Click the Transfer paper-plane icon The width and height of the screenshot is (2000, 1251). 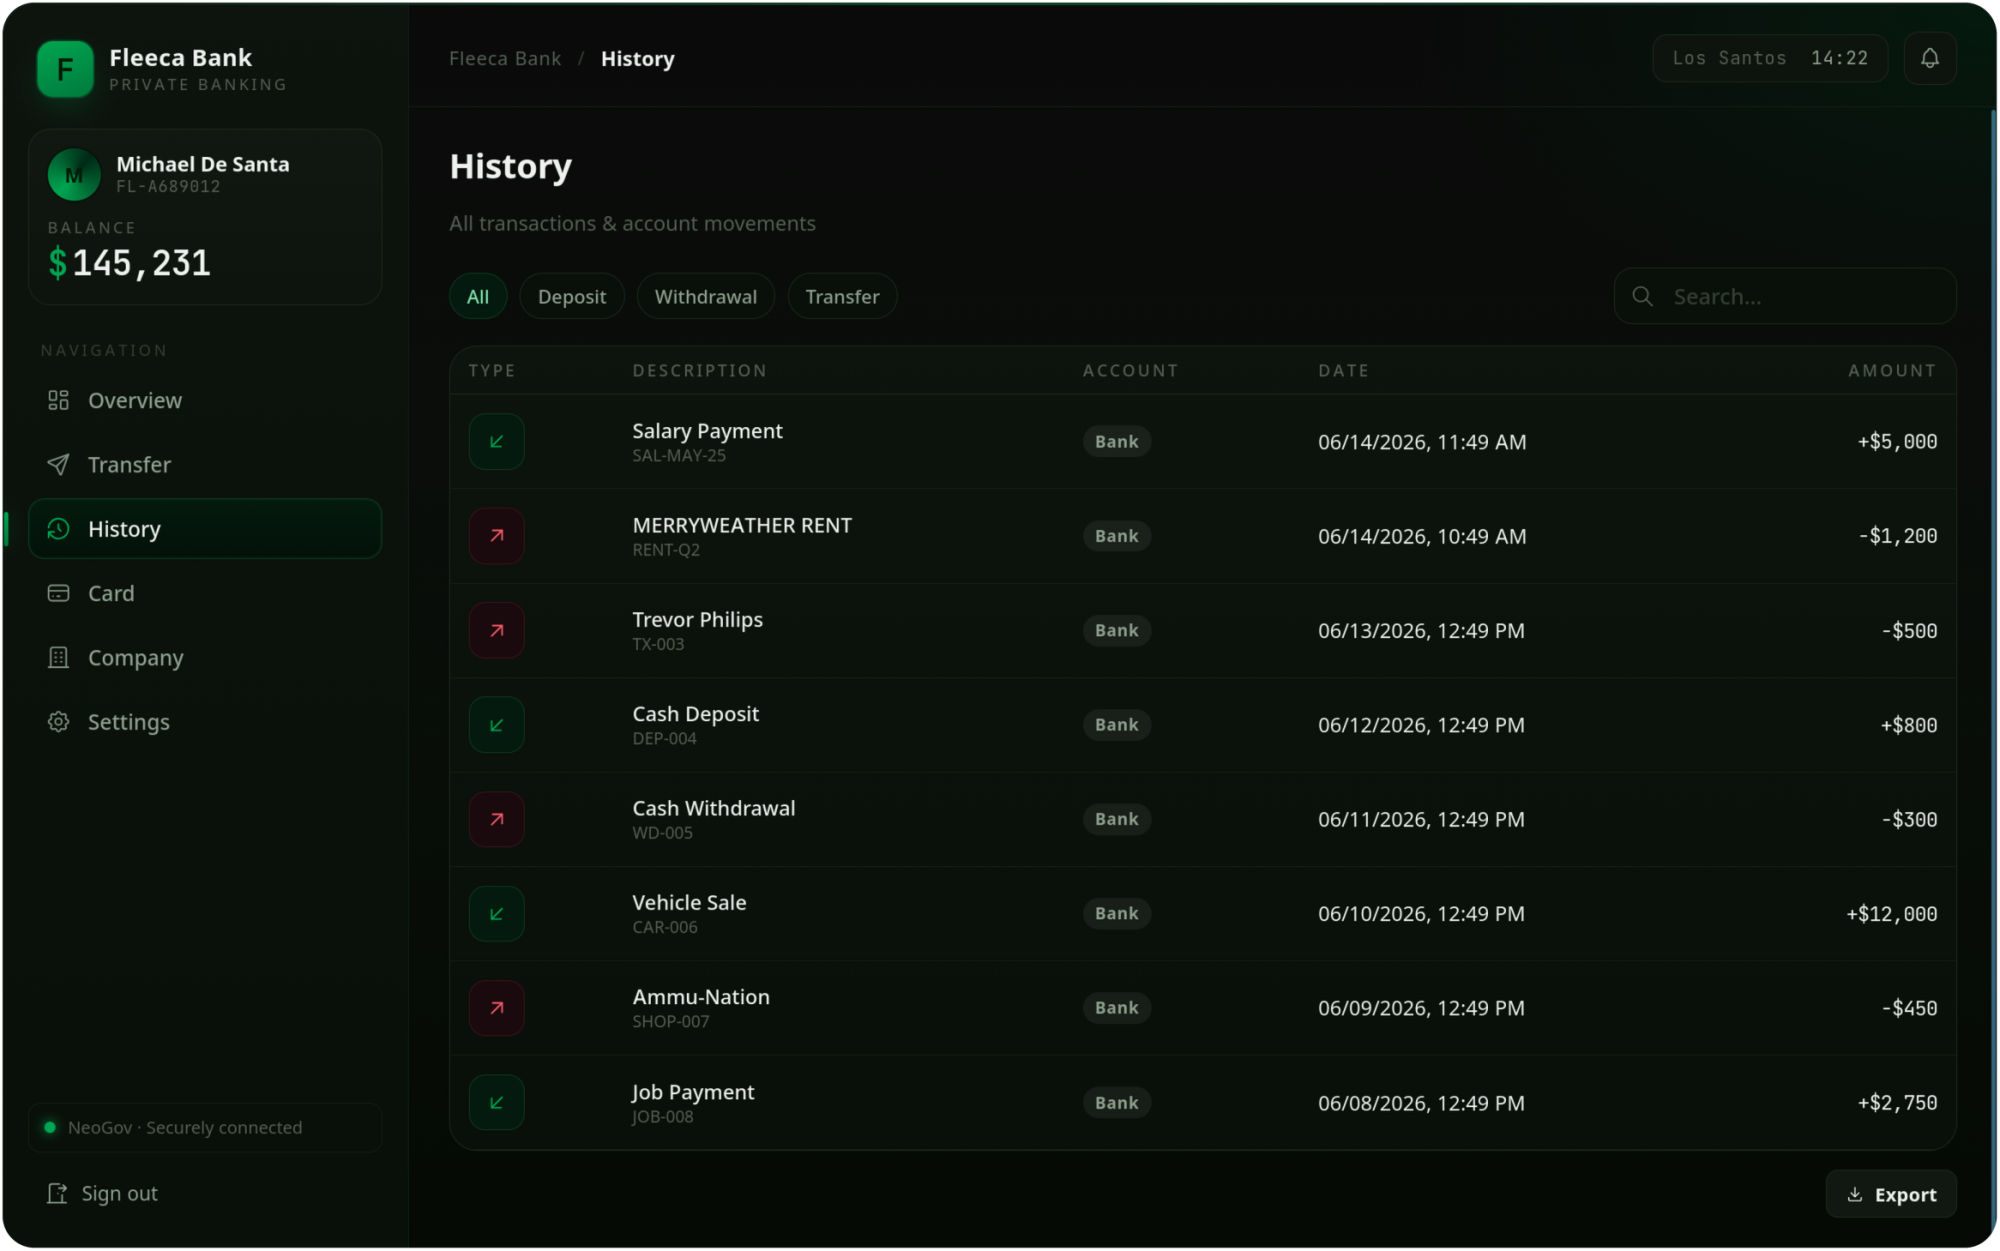coord(58,464)
